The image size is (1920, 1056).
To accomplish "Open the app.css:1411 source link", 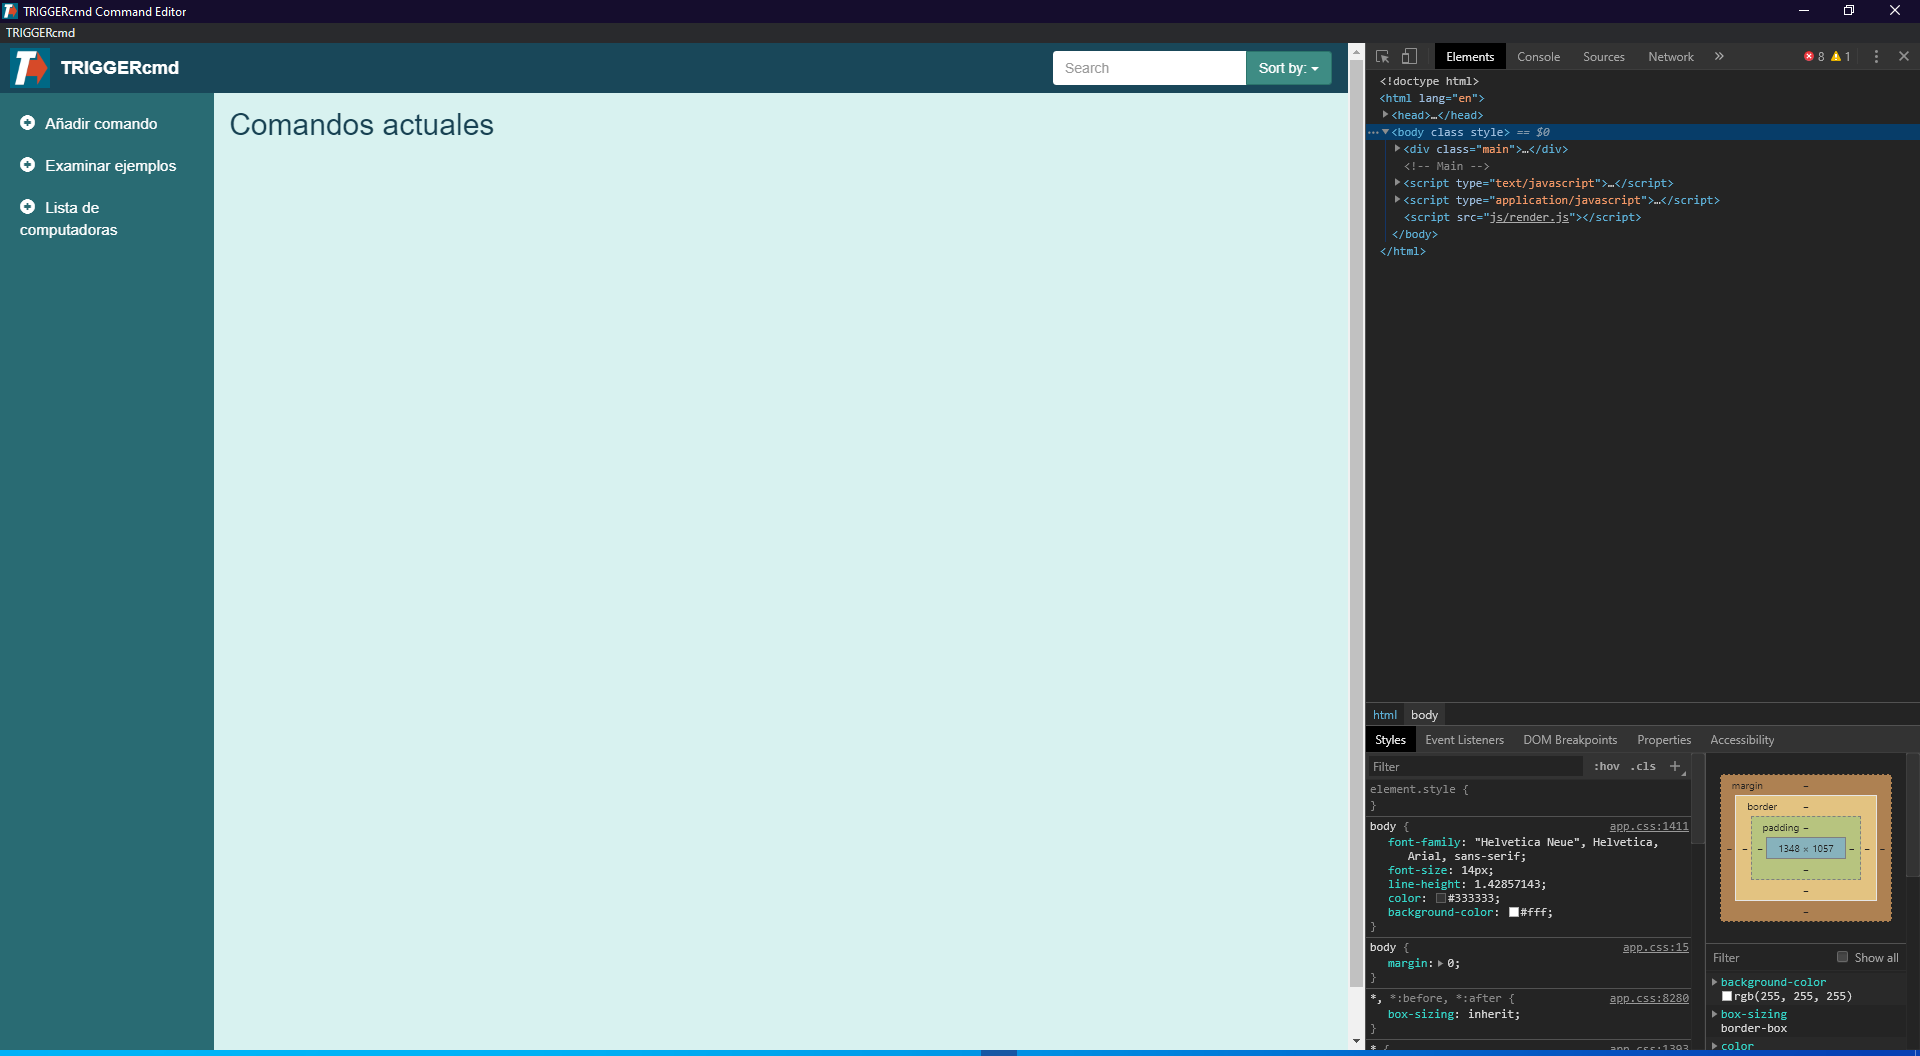I will click(1648, 826).
